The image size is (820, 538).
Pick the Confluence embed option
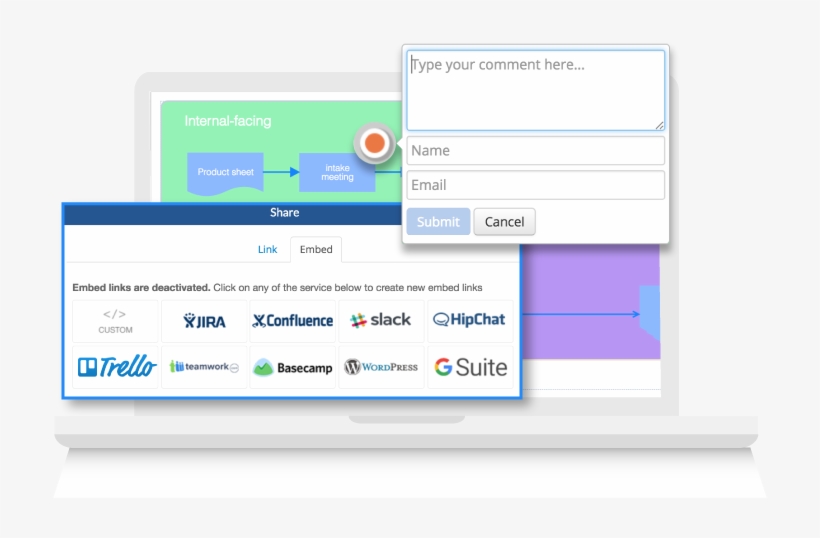pyautogui.click(x=293, y=321)
